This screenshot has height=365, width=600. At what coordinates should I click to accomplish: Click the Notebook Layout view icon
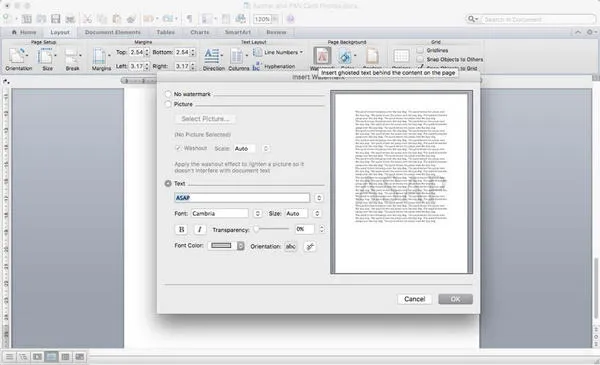tap(65, 357)
